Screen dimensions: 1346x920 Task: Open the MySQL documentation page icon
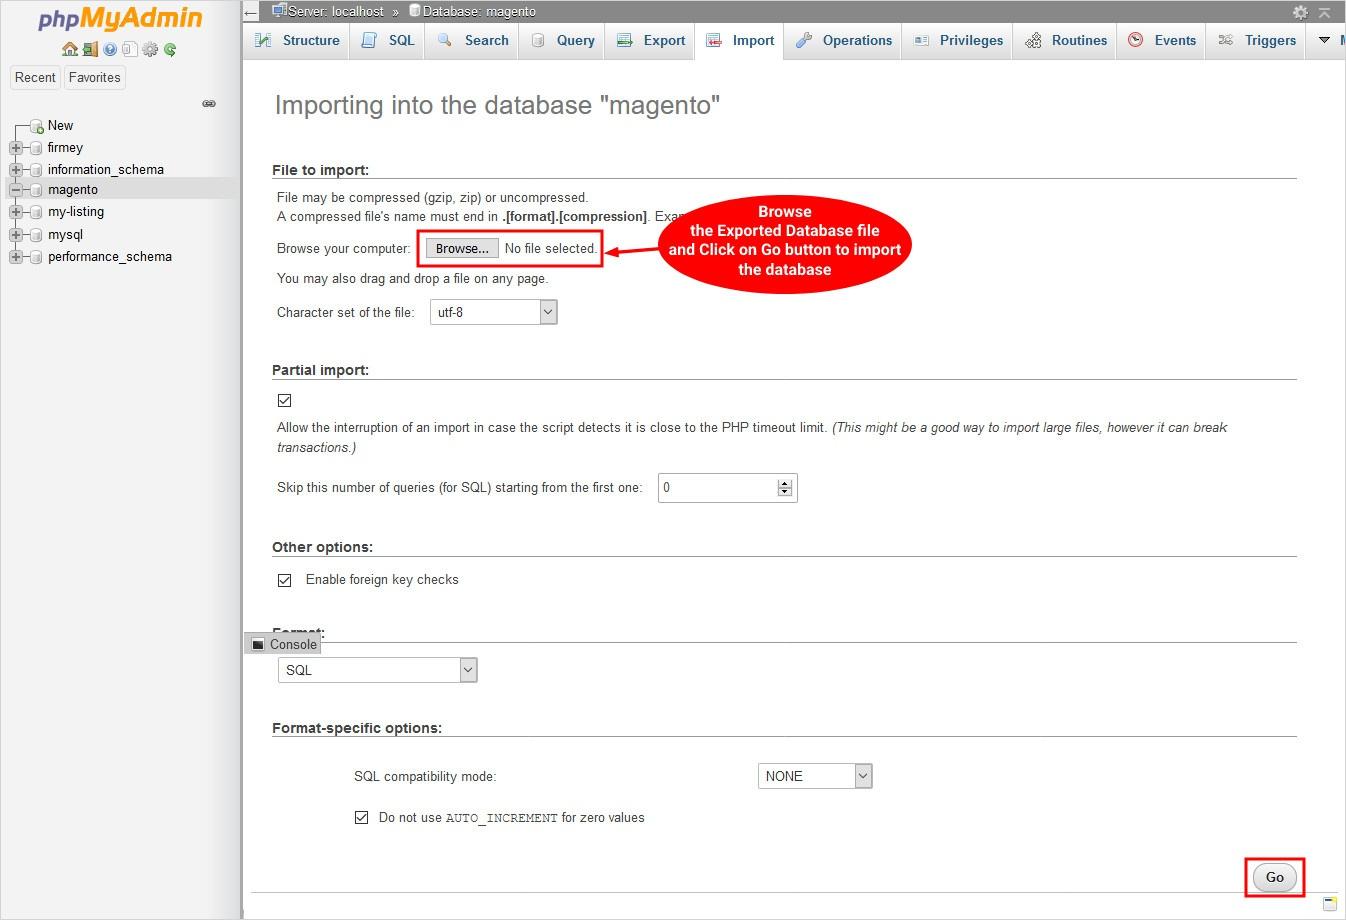(x=129, y=49)
